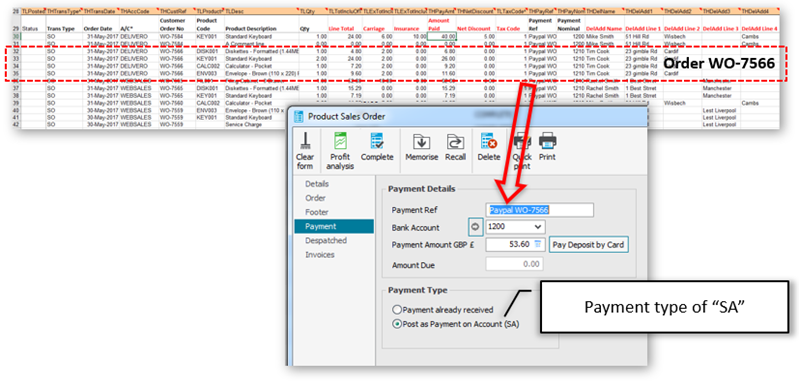The width and height of the screenshot is (799, 381).
Task: Click the Payment Ref column header in spreadsheet
Action: [539, 25]
